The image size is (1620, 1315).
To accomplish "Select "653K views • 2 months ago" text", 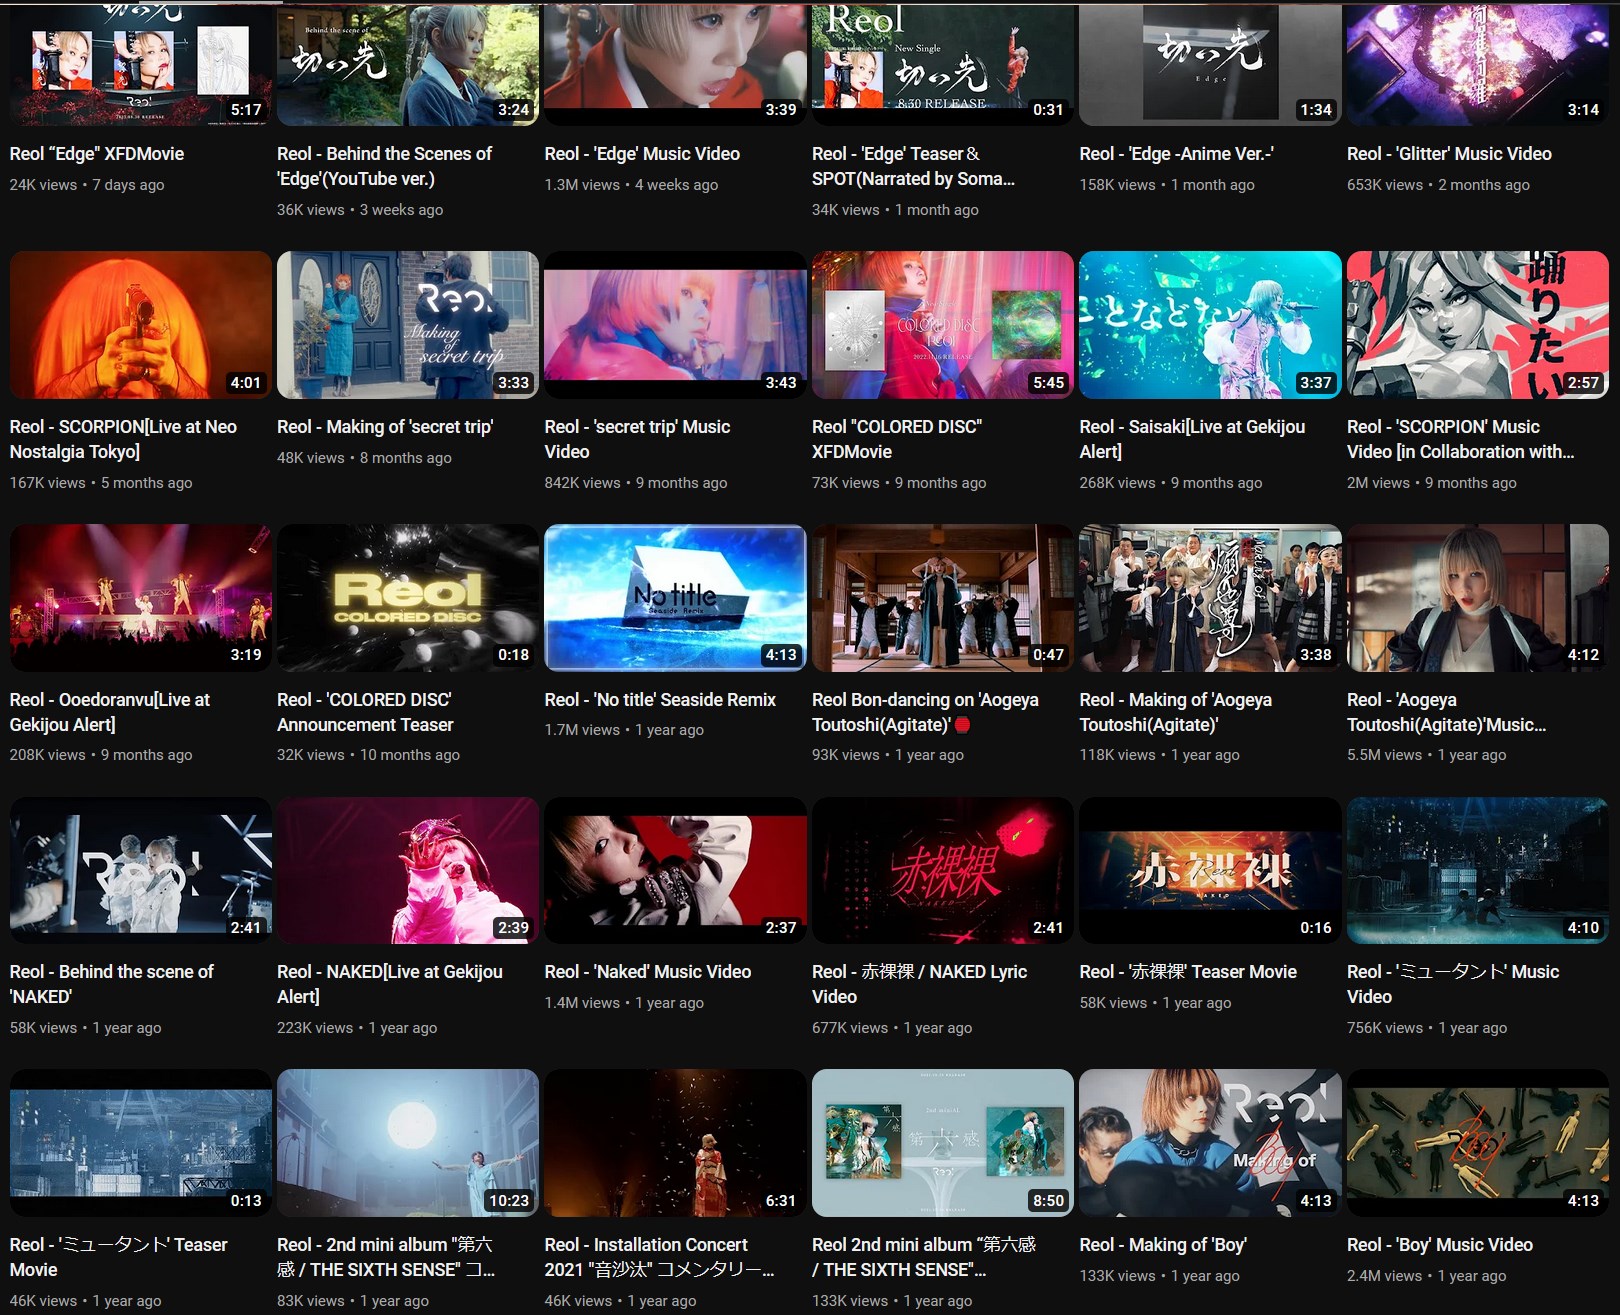I will click(1438, 185).
